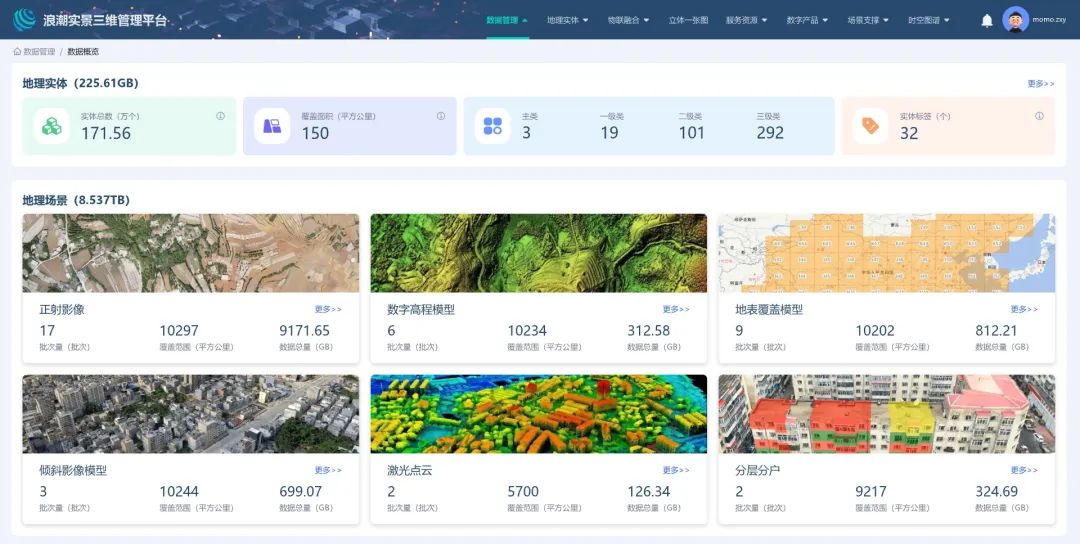The image size is (1080, 544).
Task: Click the 三级类 value 292
Action: tap(770, 133)
